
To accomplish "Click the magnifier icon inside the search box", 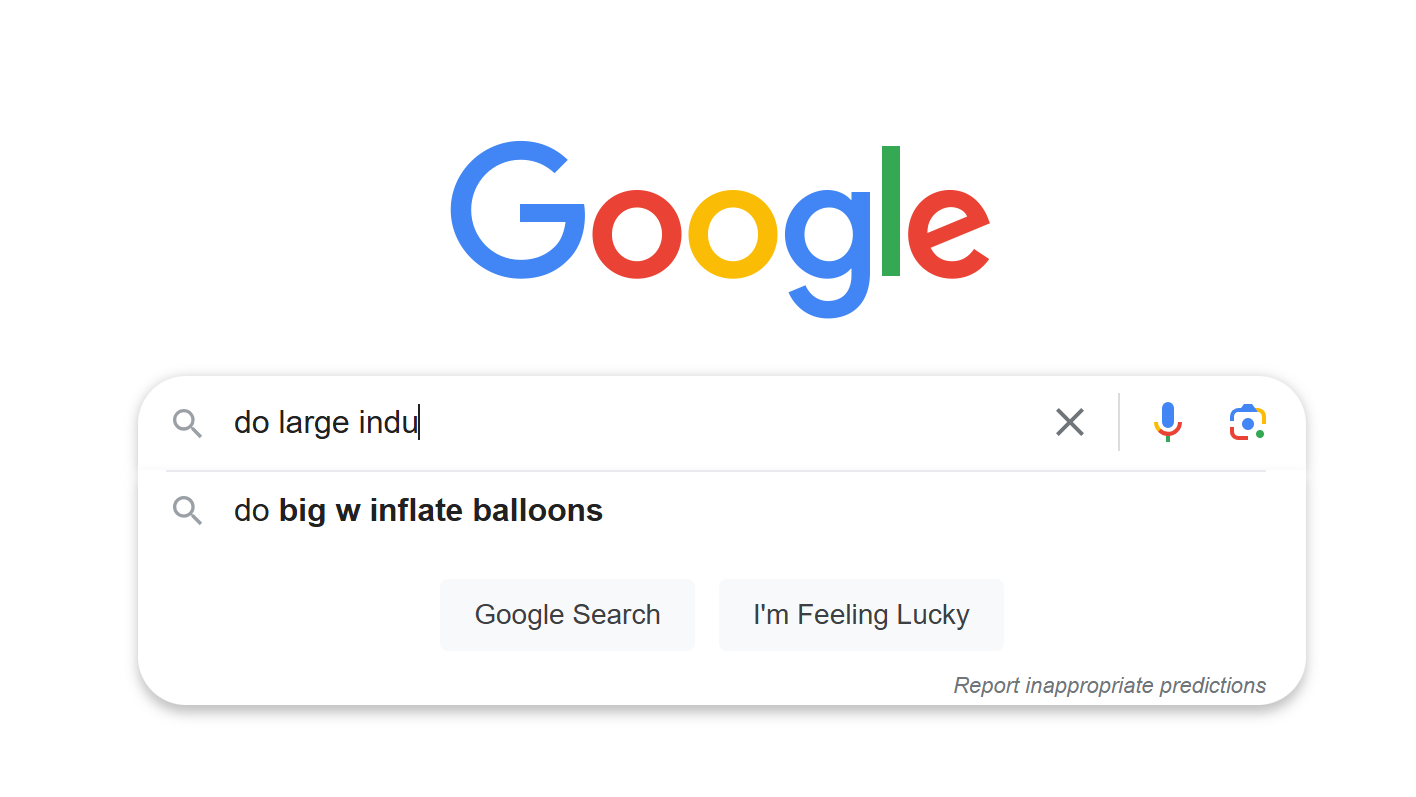I will [x=188, y=423].
